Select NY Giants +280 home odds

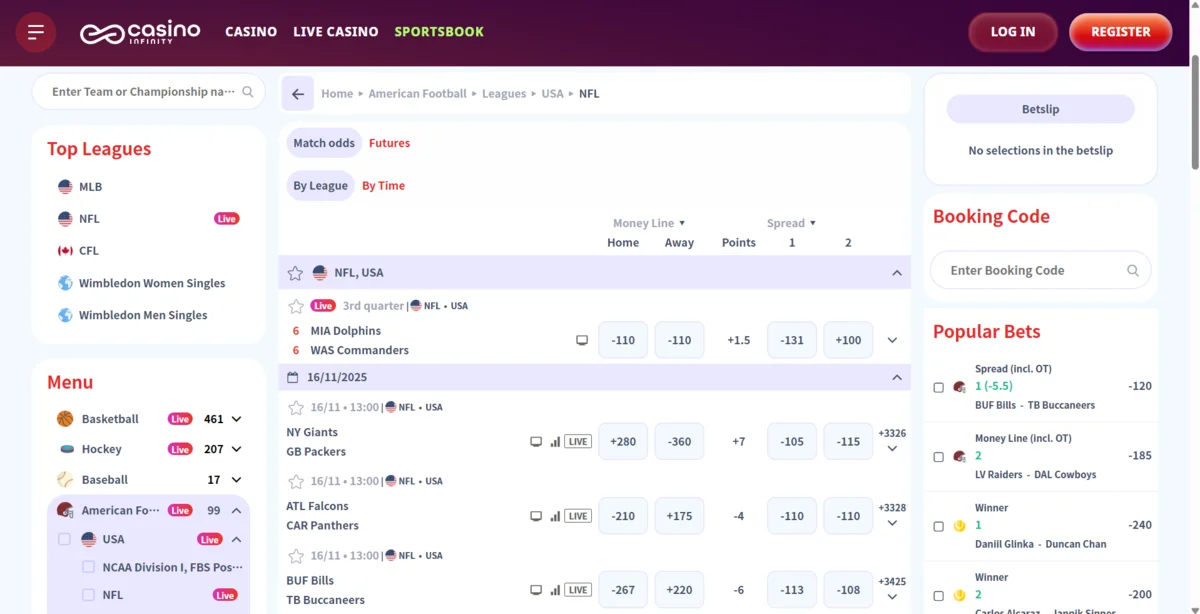click(622, 442)
